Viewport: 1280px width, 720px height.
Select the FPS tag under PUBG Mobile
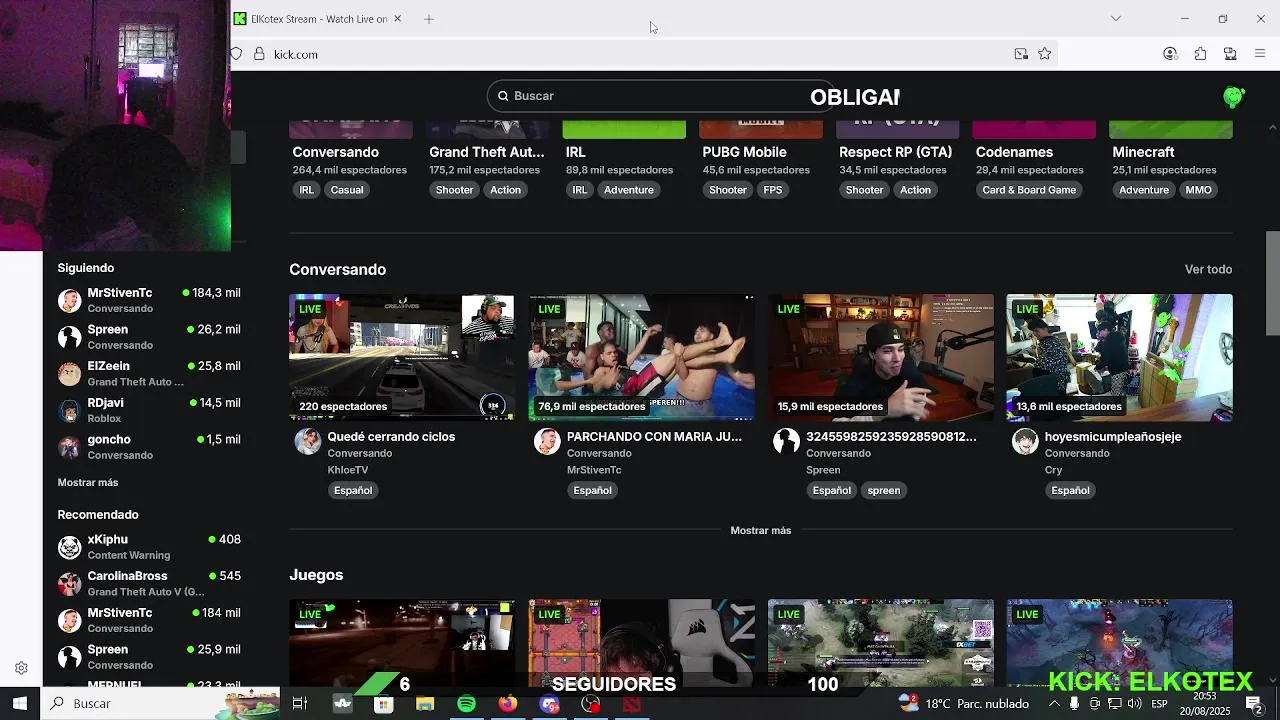point(773,190)
